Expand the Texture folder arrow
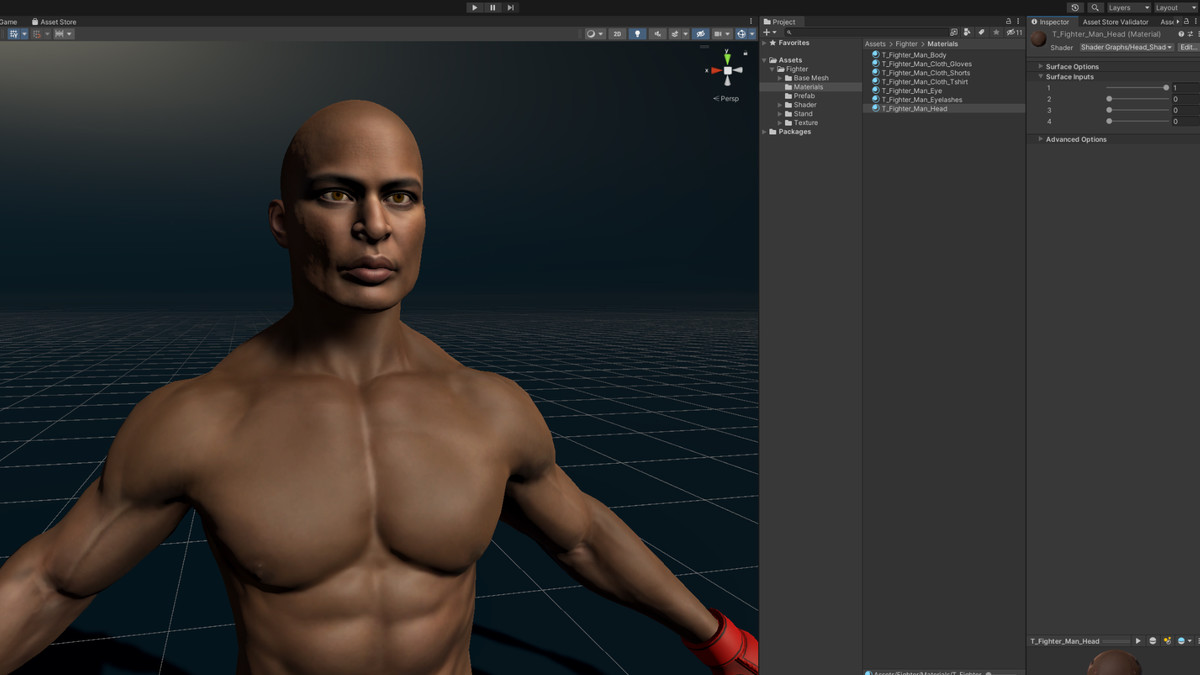 click(x=780, y=123)
